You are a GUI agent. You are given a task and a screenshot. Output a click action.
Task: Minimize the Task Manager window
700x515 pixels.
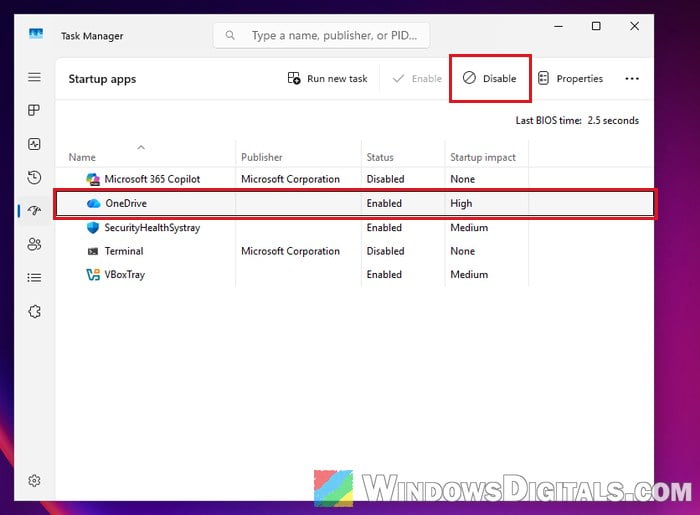click(558, 26)
